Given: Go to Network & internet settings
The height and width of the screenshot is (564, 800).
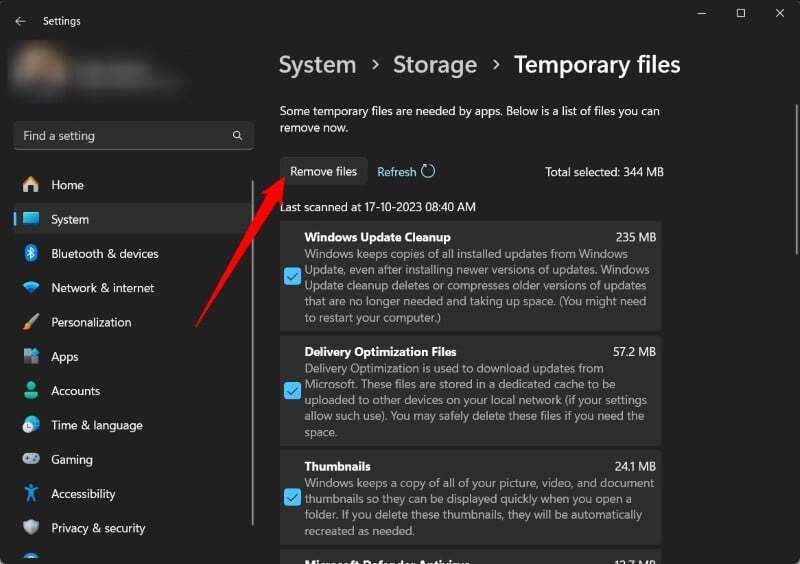Looking at the screenshot, I should click(x=133, y=287).
